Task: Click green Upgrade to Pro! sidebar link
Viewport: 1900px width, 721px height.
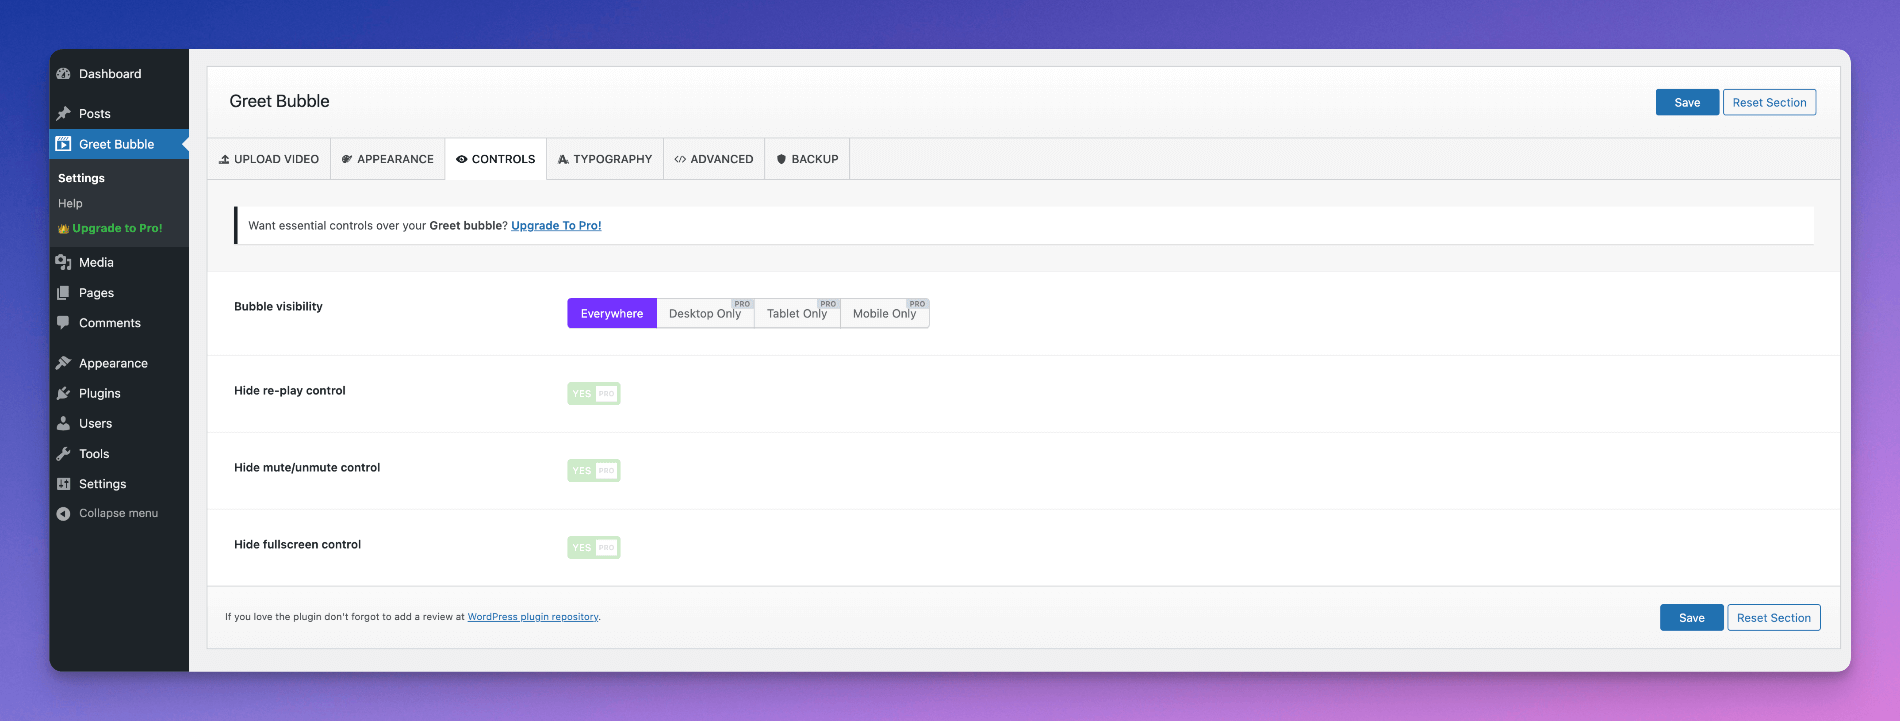Action: pos(117,228)
